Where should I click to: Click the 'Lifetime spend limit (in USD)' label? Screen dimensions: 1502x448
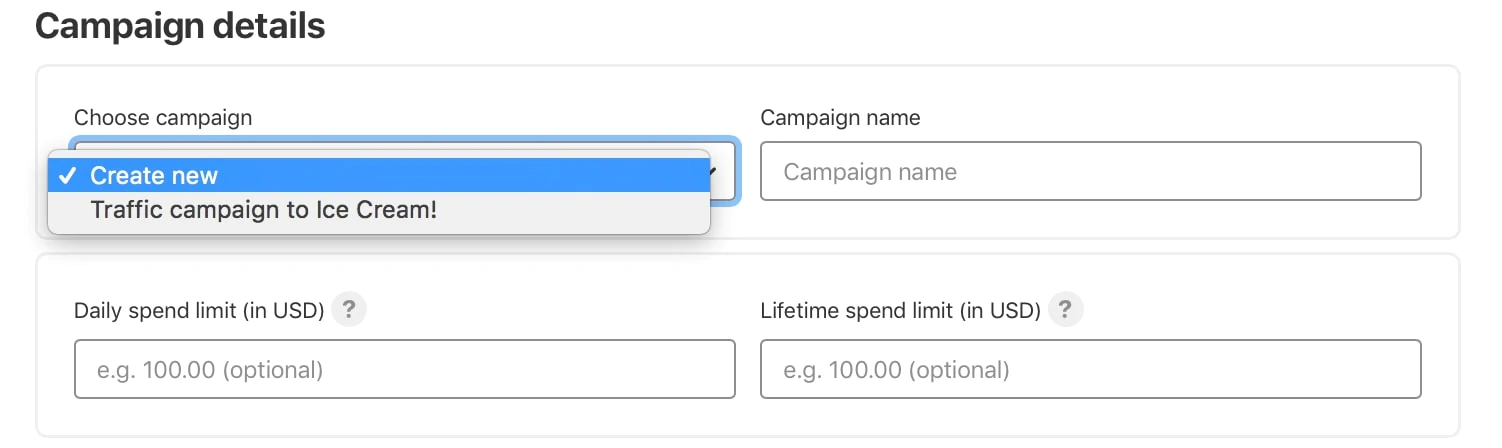pos(900,311)
